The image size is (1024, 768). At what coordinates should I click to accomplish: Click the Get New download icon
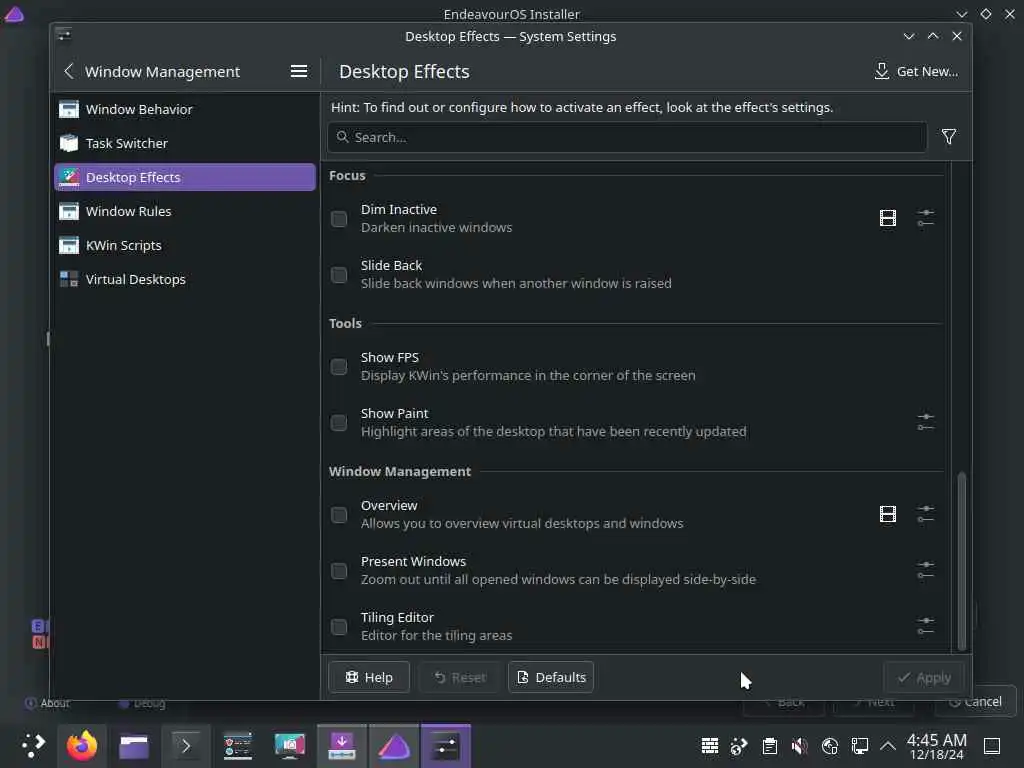click(882, 71)
